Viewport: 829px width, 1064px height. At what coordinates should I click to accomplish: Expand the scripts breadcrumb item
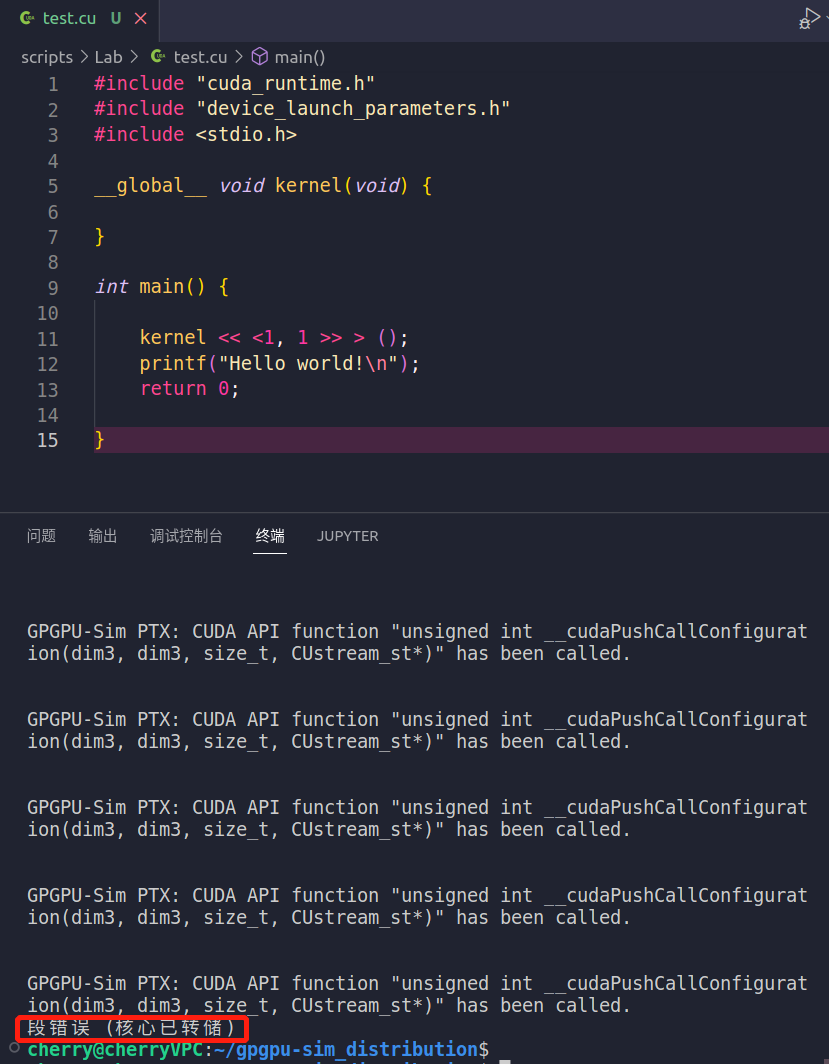[x=47, y=57]
